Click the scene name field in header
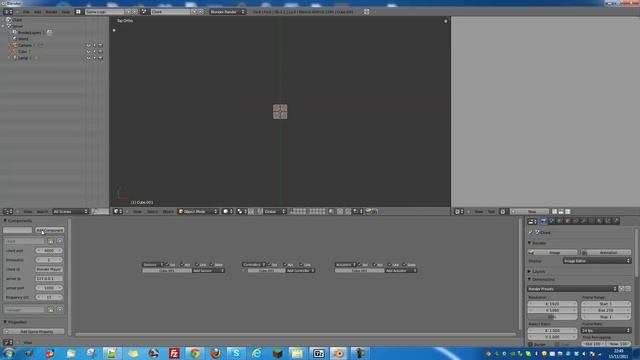 pos(171,12)
